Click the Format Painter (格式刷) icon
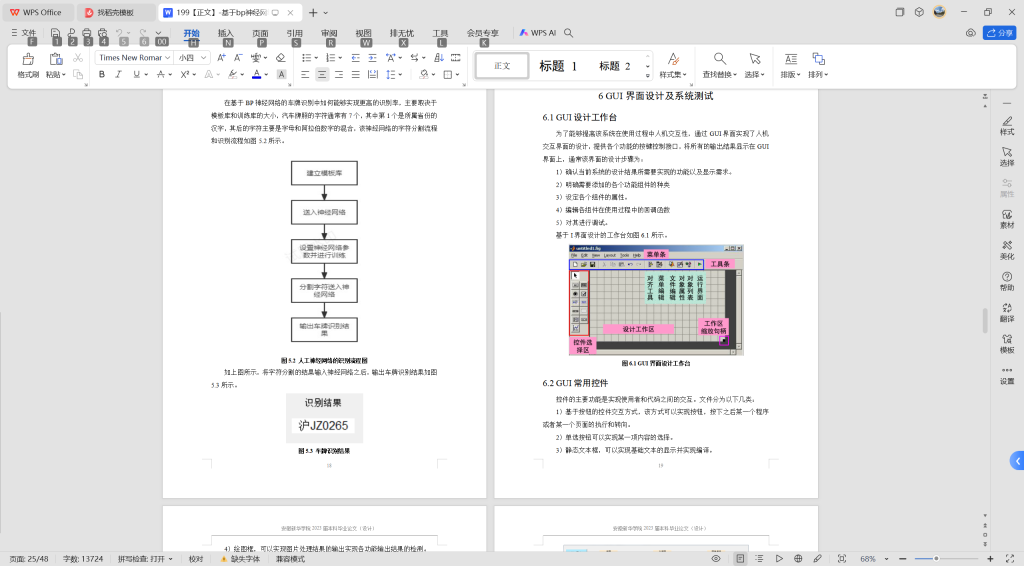 point(27,59)
